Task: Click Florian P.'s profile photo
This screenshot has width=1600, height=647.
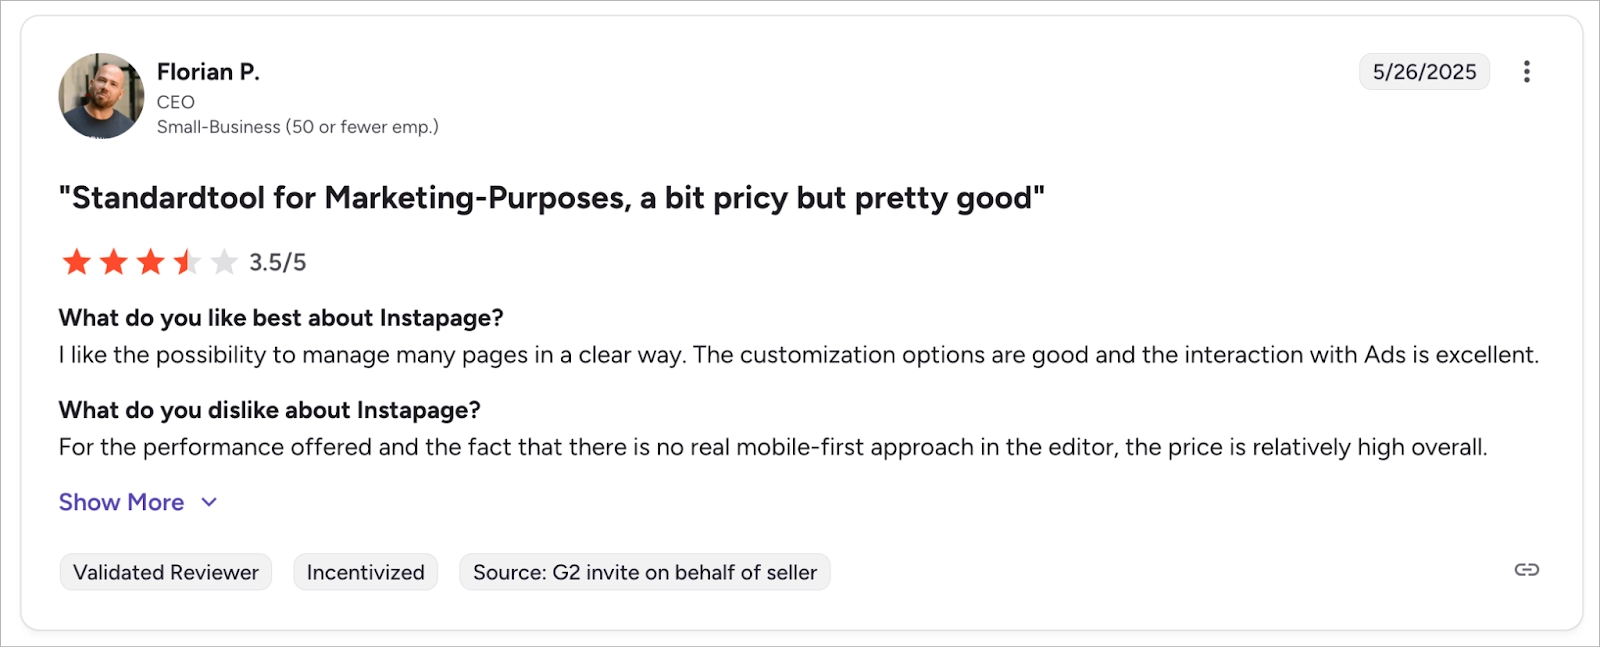Action: 101,96
